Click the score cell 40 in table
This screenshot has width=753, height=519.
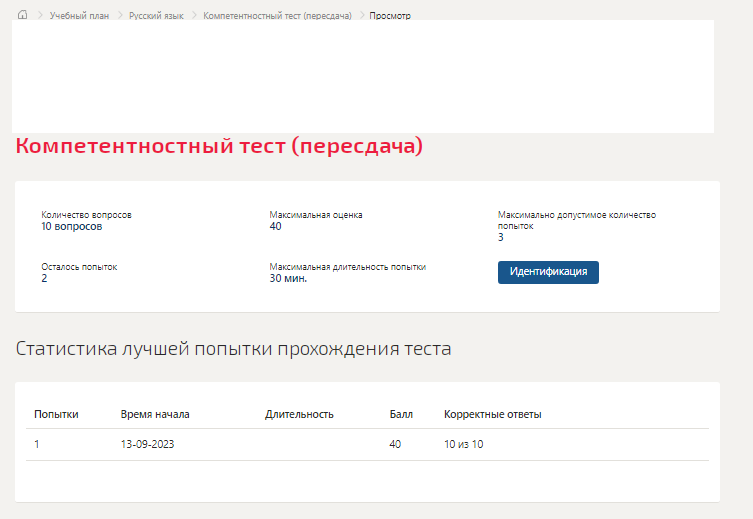click(x=395, y=444)
